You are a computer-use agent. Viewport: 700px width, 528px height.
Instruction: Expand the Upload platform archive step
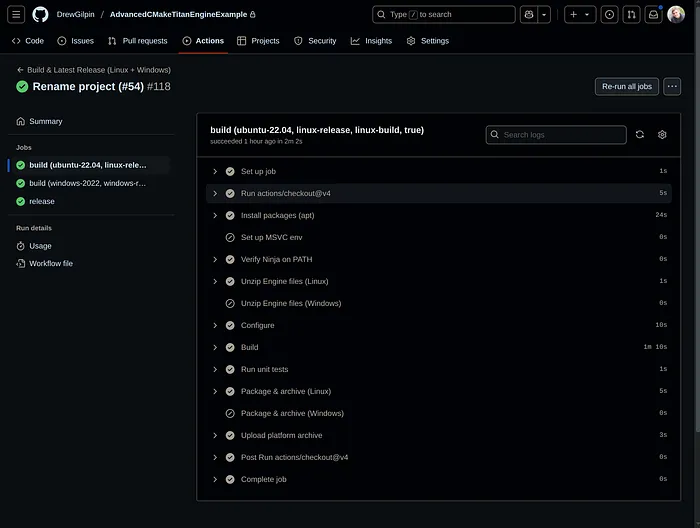click(x=439, y=435)
